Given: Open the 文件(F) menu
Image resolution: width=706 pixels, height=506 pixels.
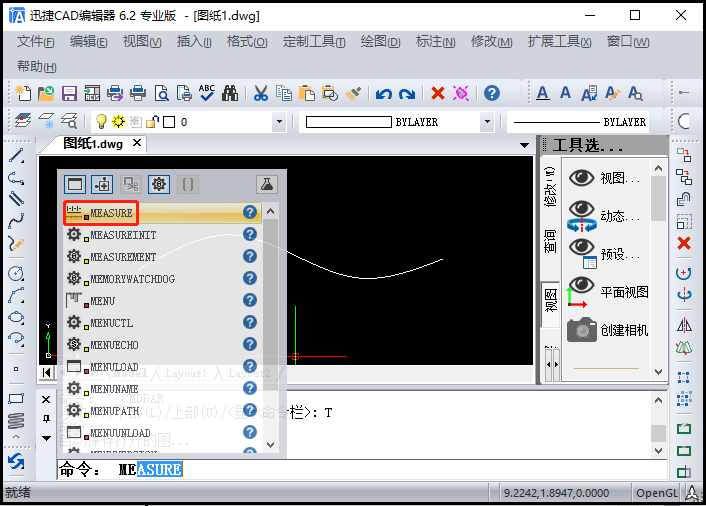Looking at the screenshot, I should pyautogui.click(x=36, y=42).
